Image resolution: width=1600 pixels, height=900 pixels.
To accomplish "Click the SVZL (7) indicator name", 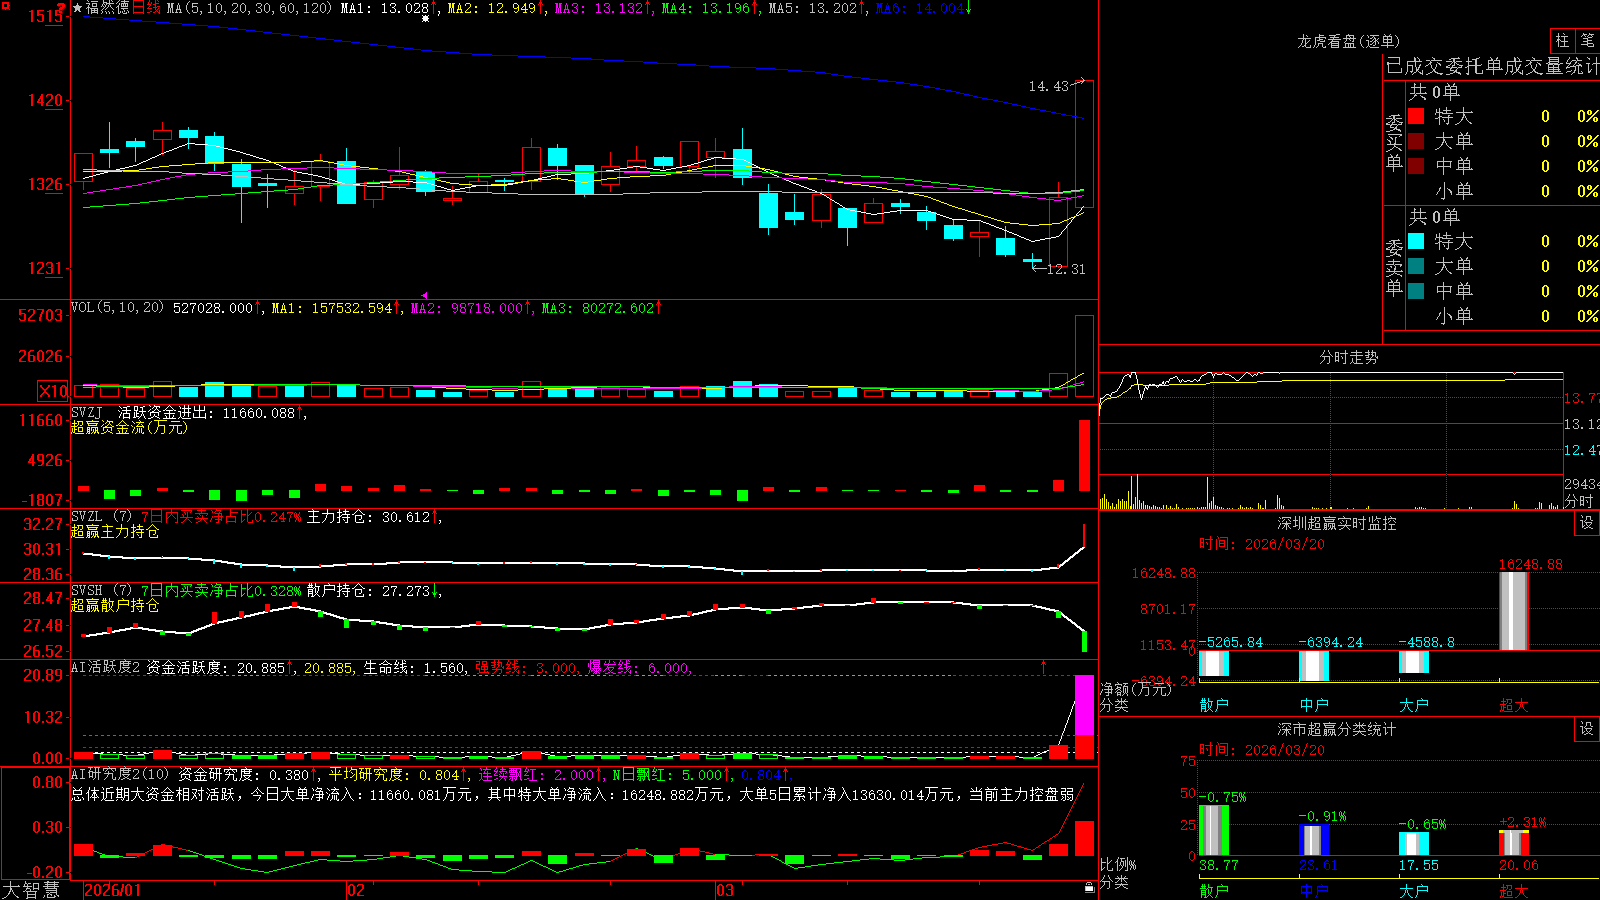I will [x=102, y=517].
